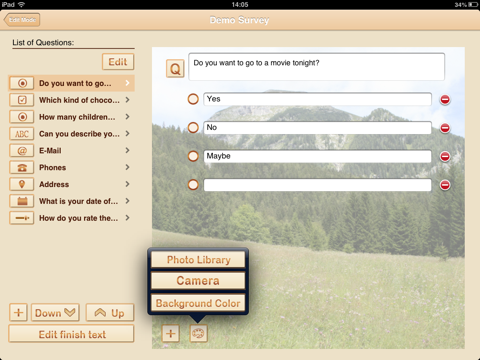480x360 pixels.
Task: Open chevron for the Address question
Action: pyautogui.click(x=127, y=184)
